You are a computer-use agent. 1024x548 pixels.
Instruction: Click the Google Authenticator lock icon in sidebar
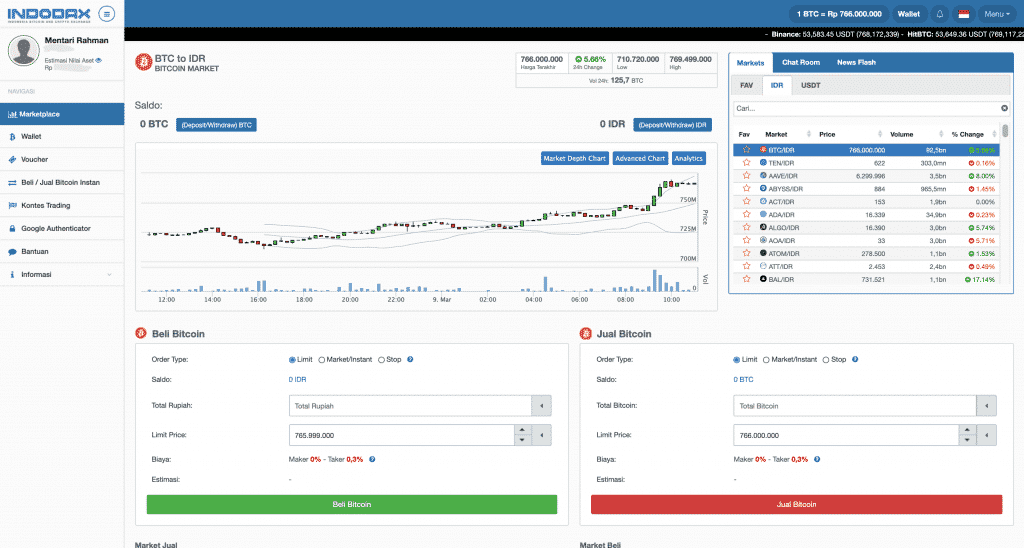[x=12, y=228]
